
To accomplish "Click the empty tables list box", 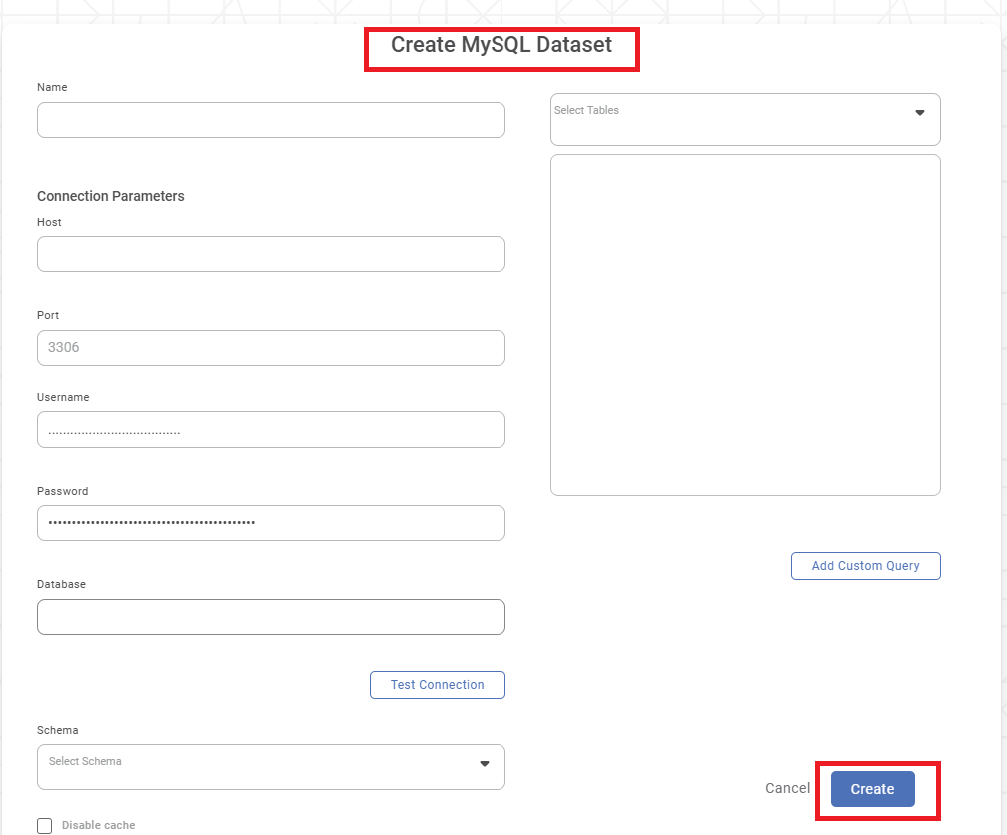I will (745, 325).
